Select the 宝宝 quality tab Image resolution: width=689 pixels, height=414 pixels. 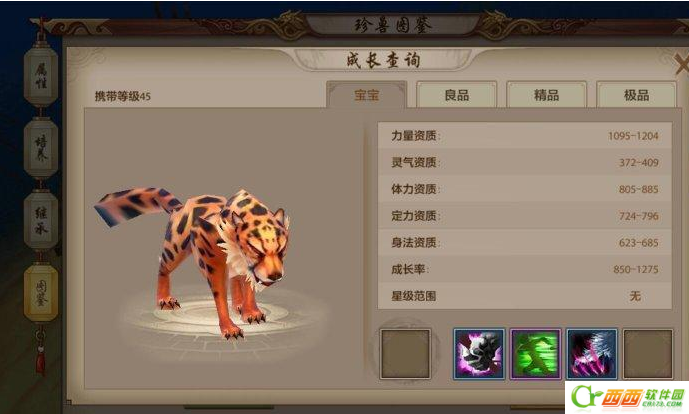click(x=366, y=94)
